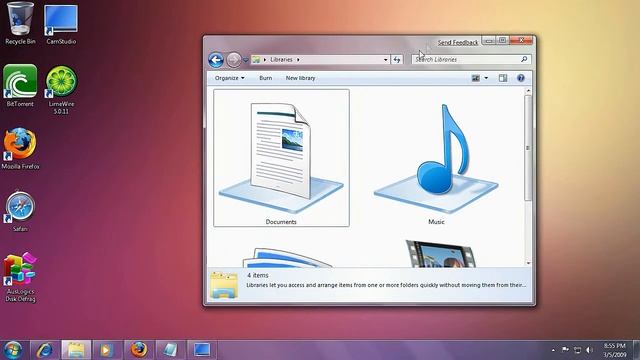Open the recent pages dropdown arrow

[x=245, y=60]
